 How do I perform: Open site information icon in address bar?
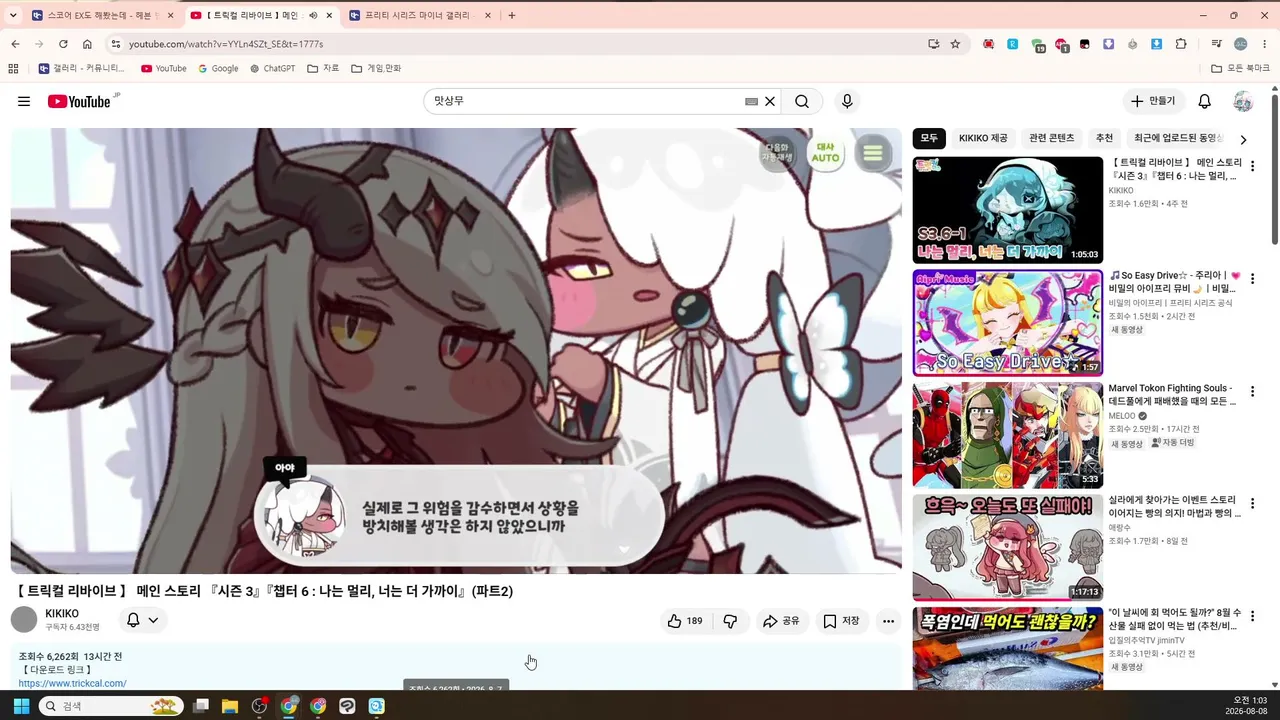point(116,44)
